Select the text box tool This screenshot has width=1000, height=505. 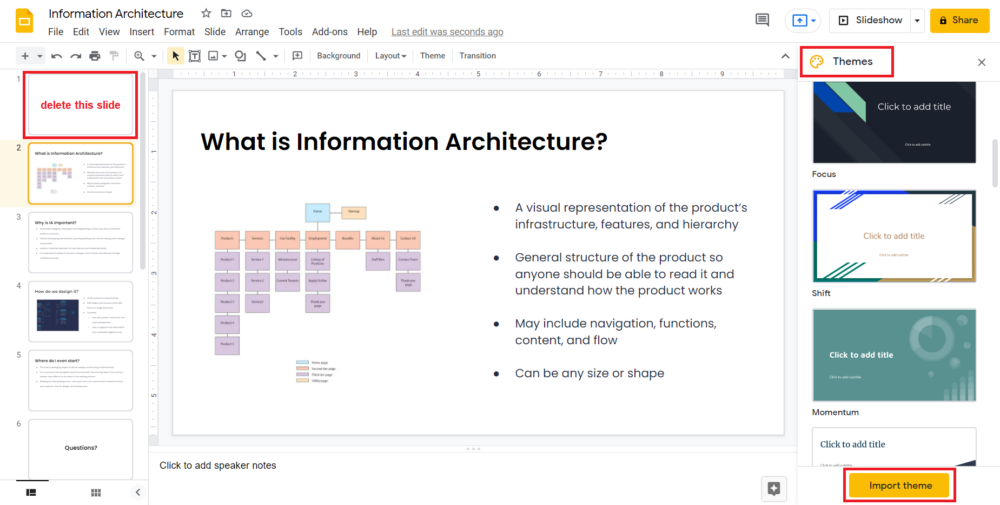point(195,56)
